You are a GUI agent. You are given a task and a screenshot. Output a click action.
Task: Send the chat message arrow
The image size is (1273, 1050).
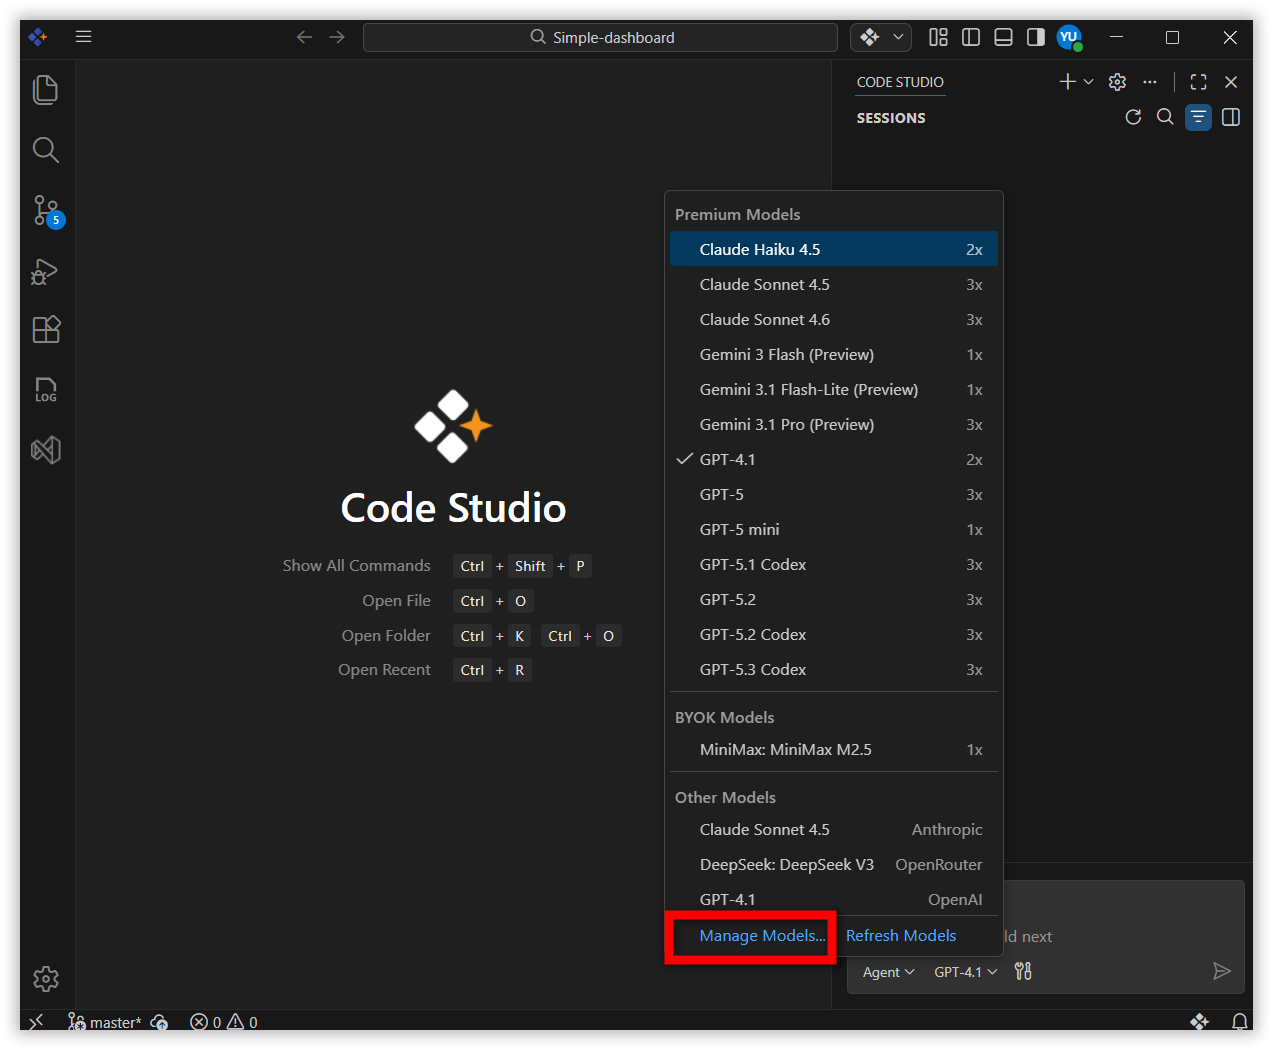1221,971
